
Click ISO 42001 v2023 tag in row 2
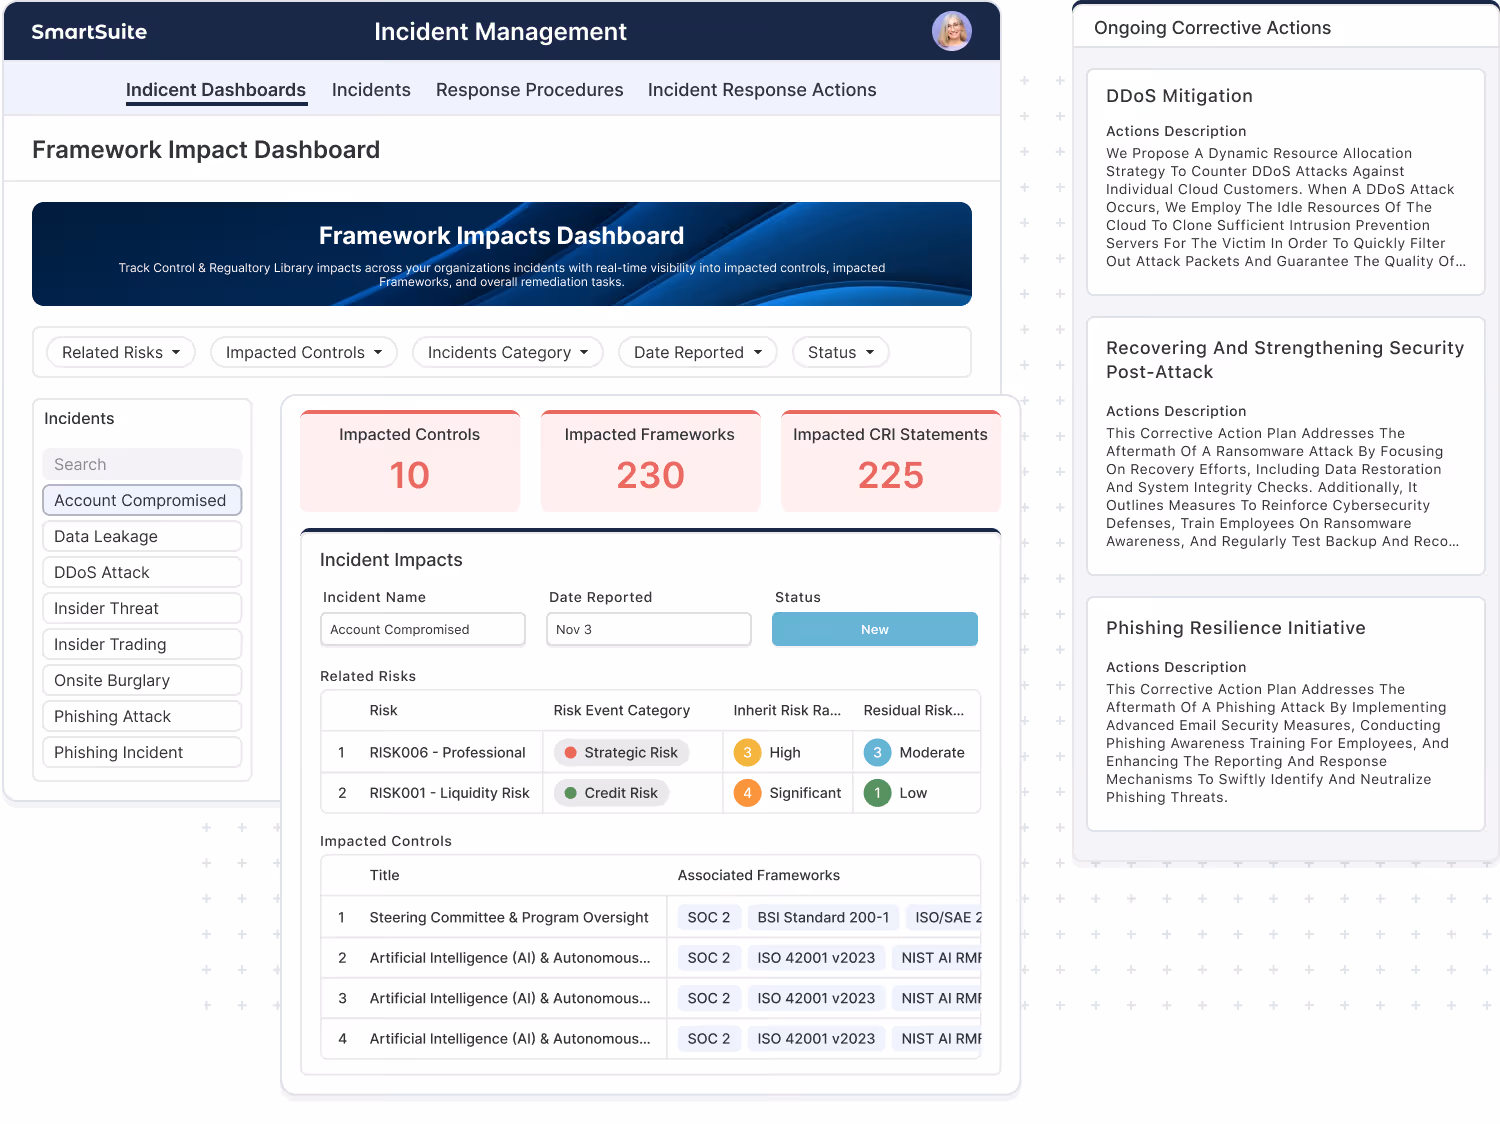tap(816, 958)
